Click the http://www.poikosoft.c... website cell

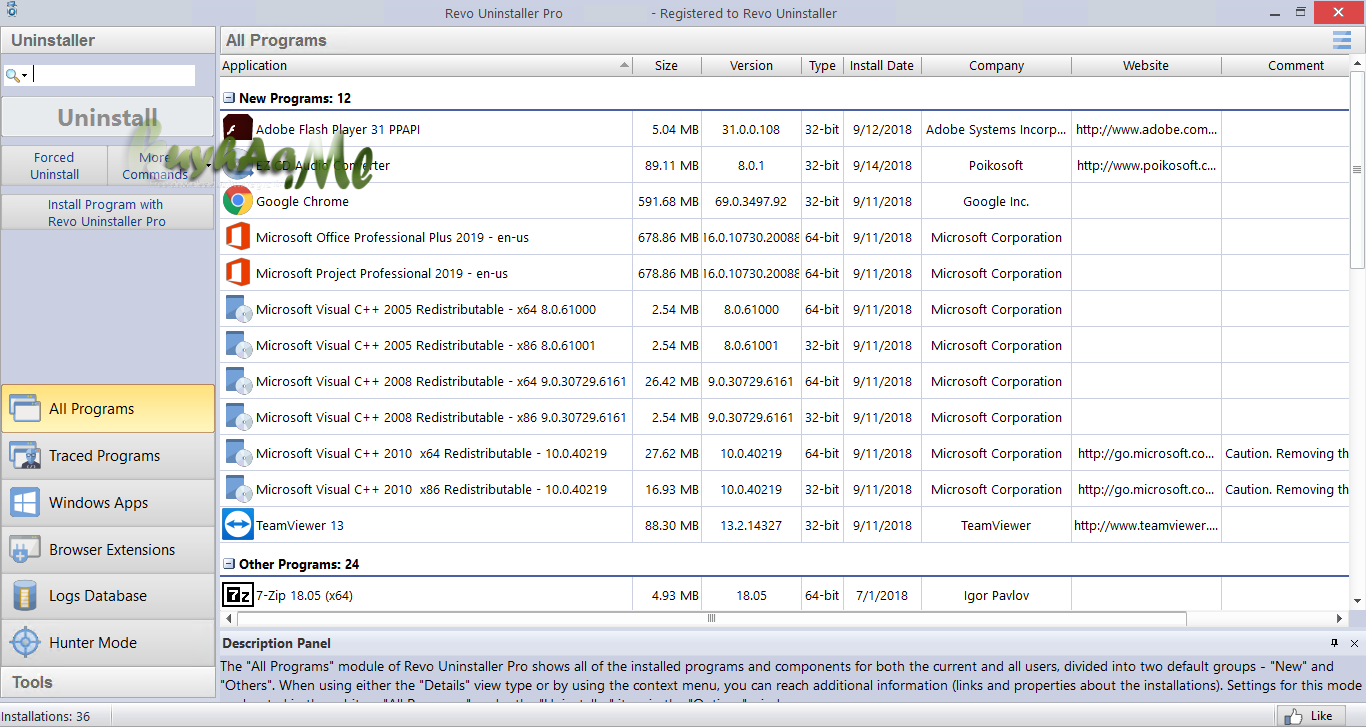tap(1147, 165)
